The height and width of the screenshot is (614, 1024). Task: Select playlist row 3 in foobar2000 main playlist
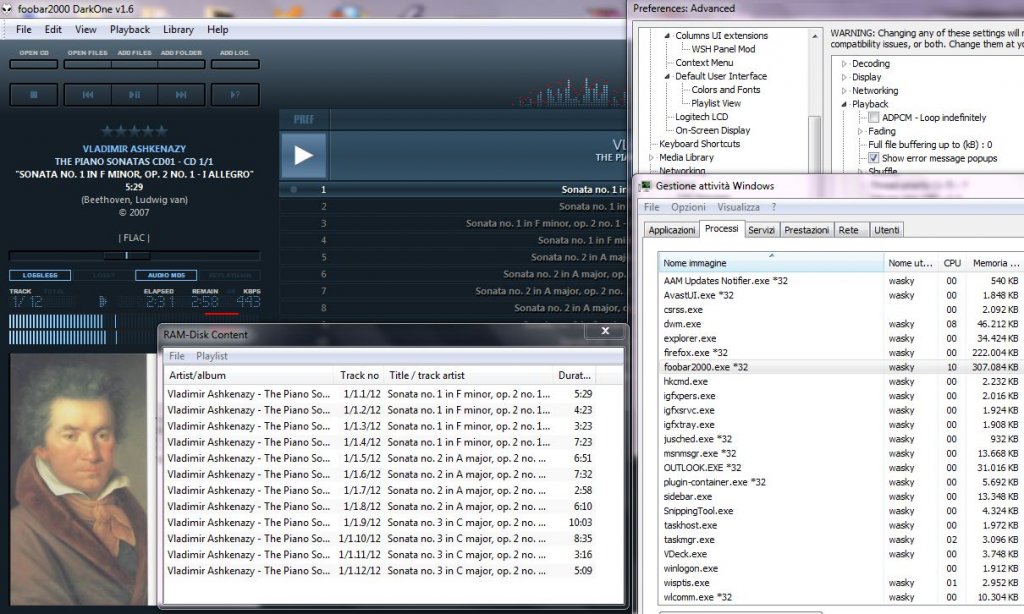point(453,223)
